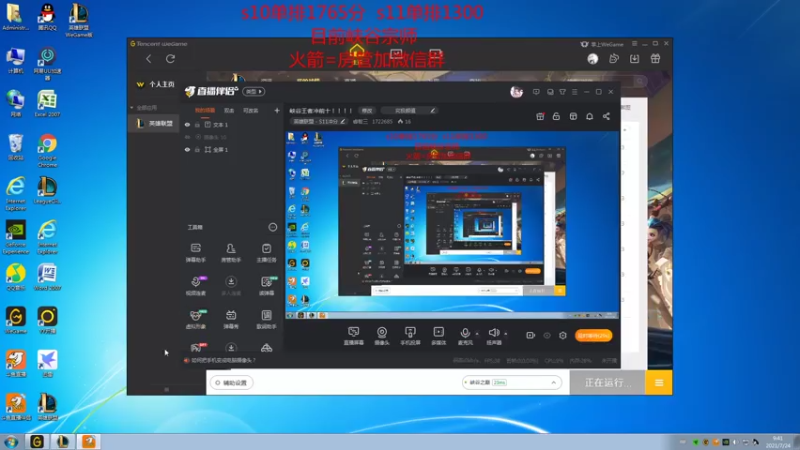
Task: Open the 歌词助手 tool
Action: point(266,319)
